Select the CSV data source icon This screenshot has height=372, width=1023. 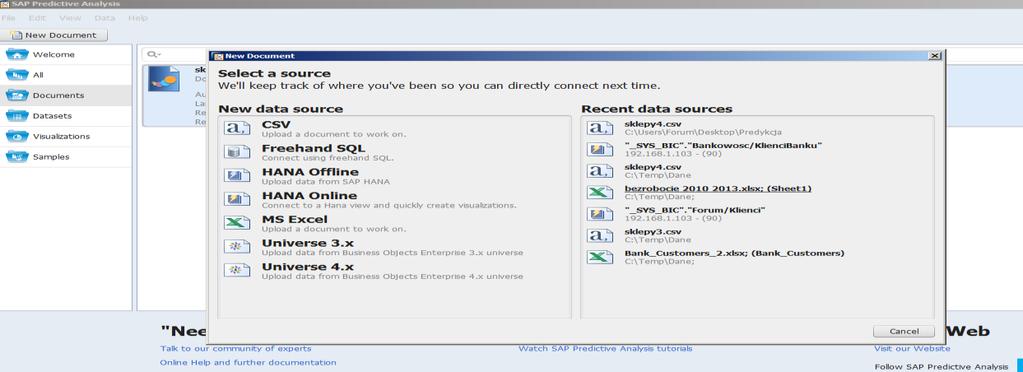pyautogui.click(x=237, y=128)
